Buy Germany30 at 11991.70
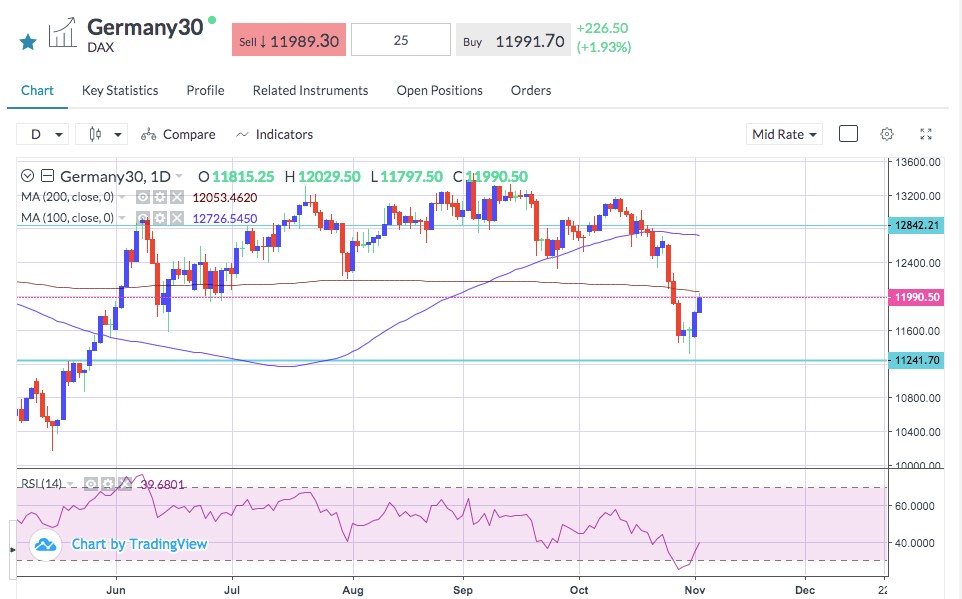Image resolution: width=962 pixels, height=599 pixels. [x=514, y=40]
